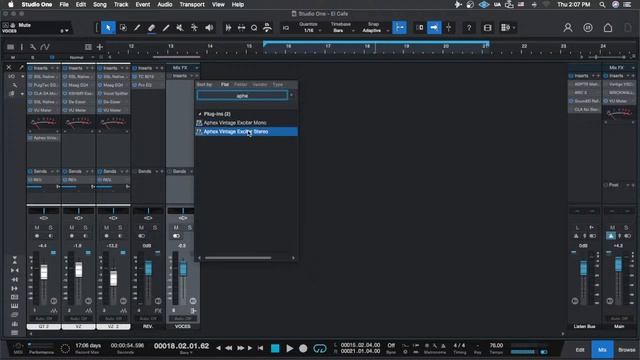Image resolution: width=640 pixels, height=360 pixels.
Task: Select the Range tool
Action: tap(123, 28)
